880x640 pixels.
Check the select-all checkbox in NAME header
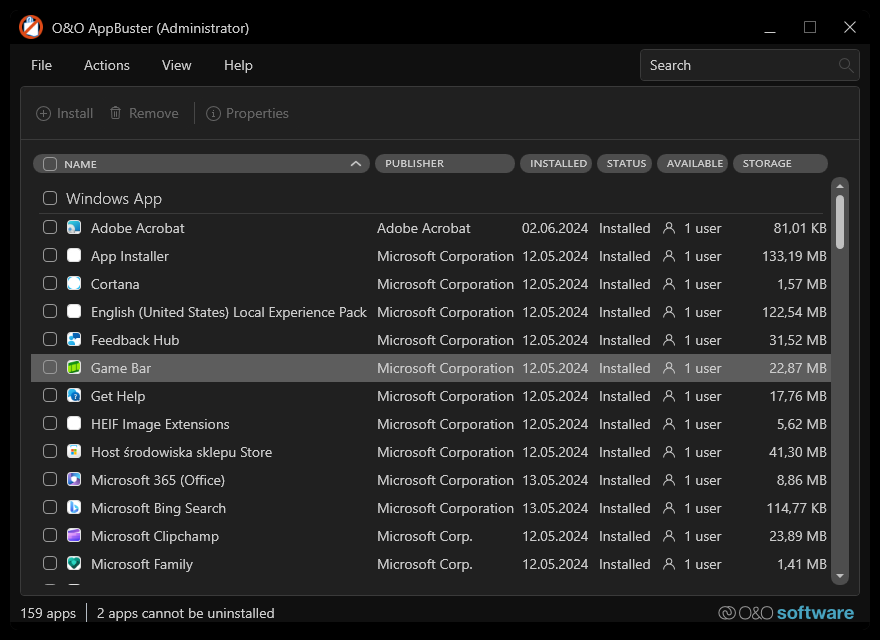point(50,164)
